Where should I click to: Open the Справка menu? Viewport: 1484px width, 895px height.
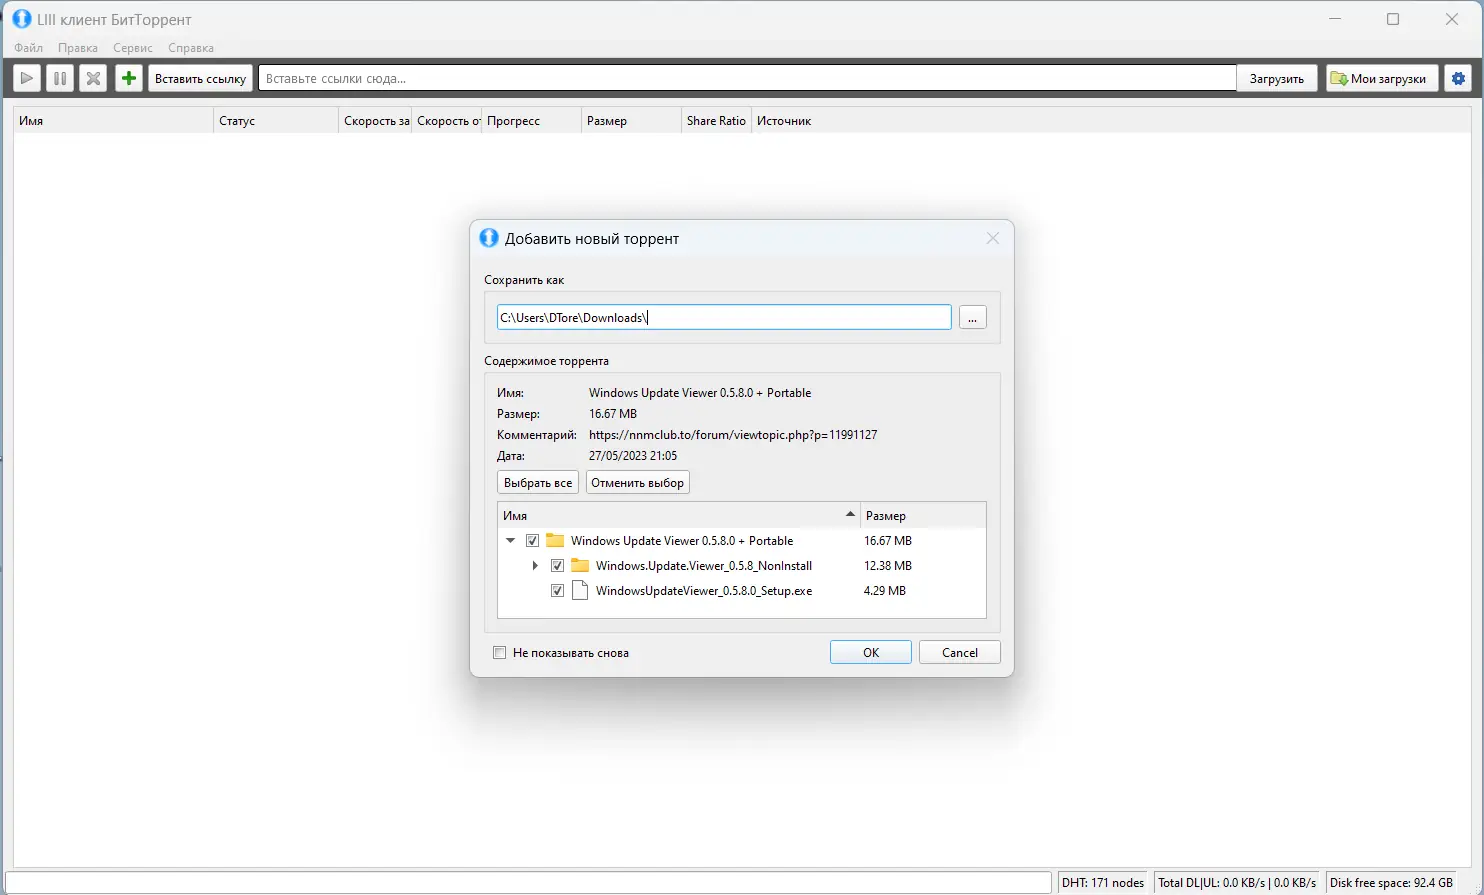191,47
